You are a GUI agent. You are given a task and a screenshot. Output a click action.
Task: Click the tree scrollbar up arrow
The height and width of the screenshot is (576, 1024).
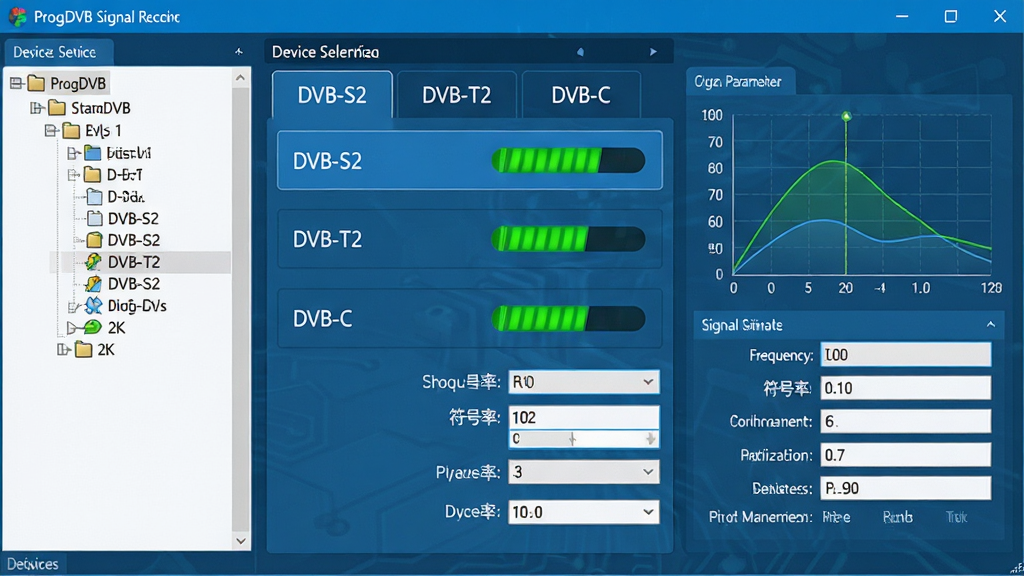tap(240, 78)
